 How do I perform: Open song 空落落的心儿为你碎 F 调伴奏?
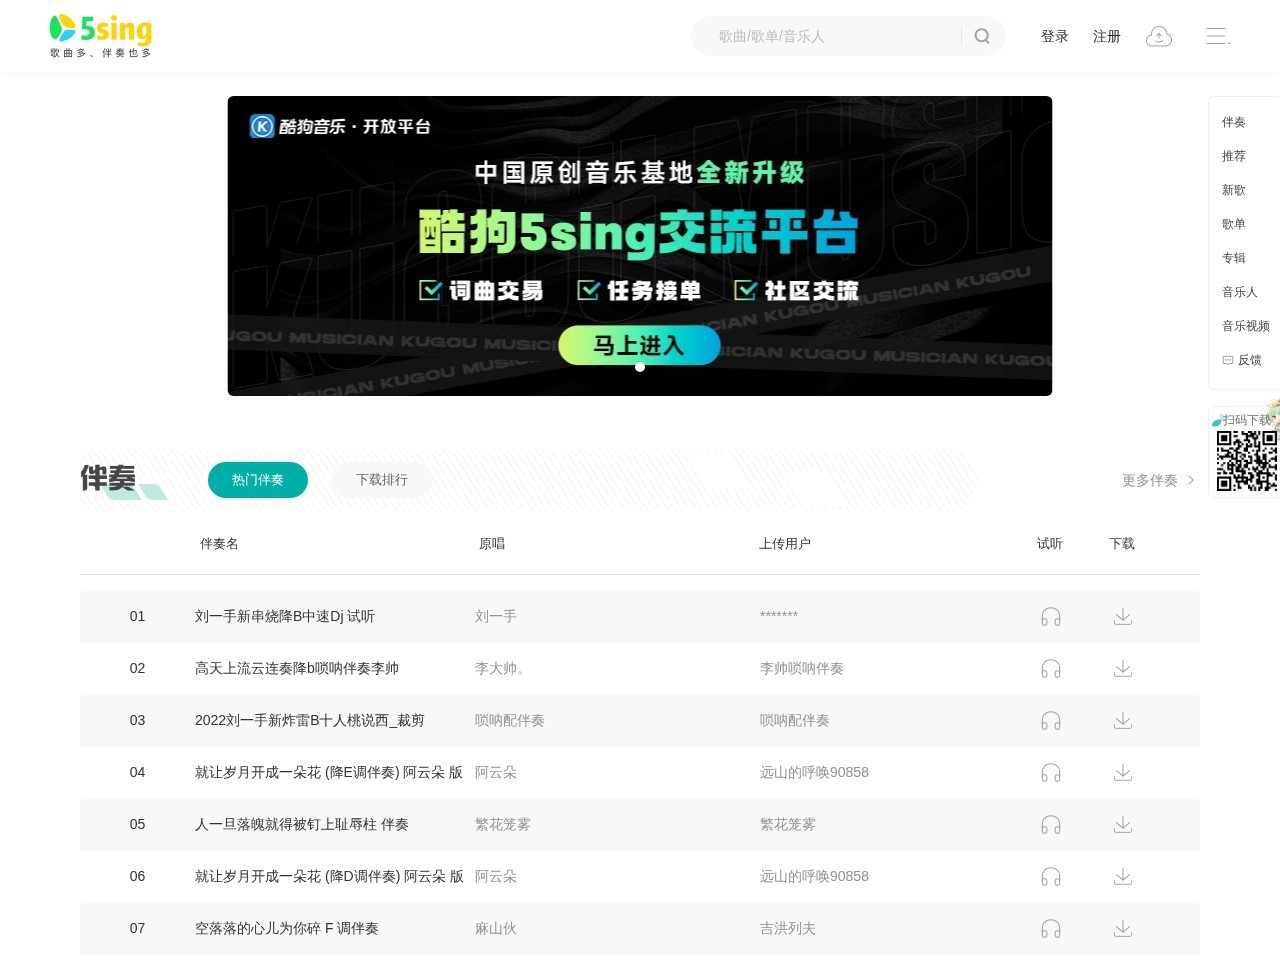(287, 928)
